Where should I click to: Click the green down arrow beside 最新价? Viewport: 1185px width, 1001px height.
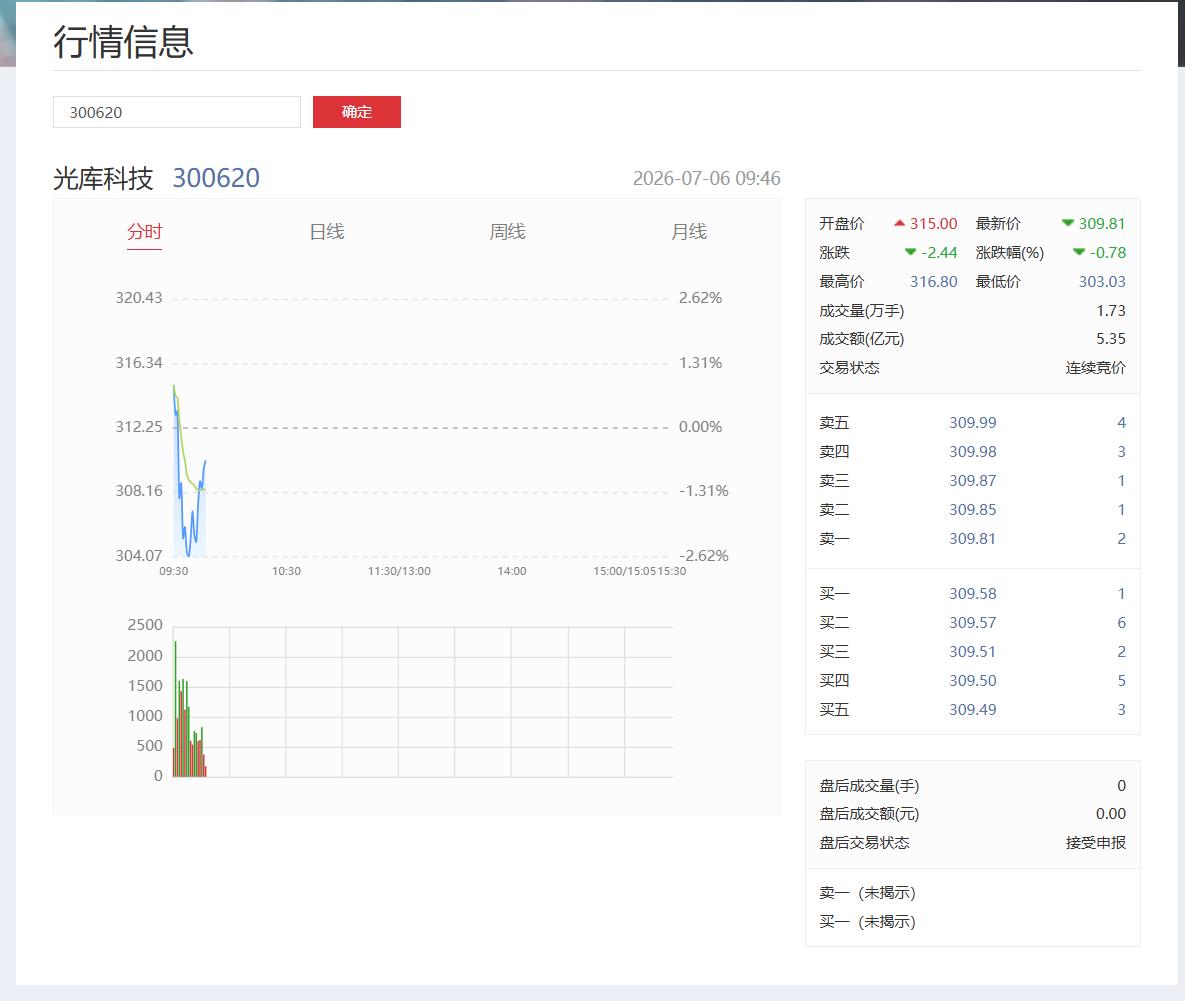pyautogui.click(x=1068, y=223)
